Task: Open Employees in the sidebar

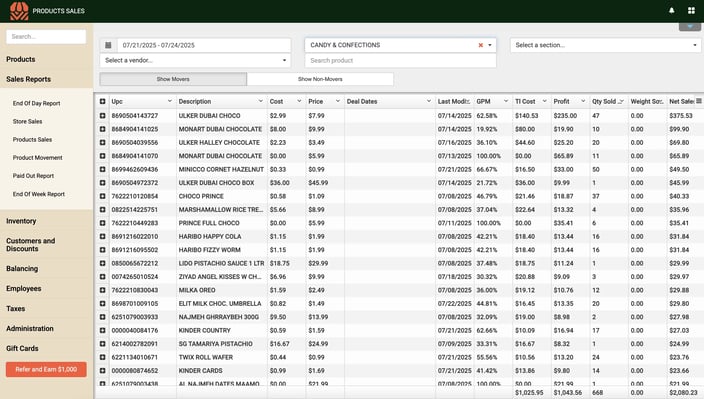Action: [x=24, y=289]
